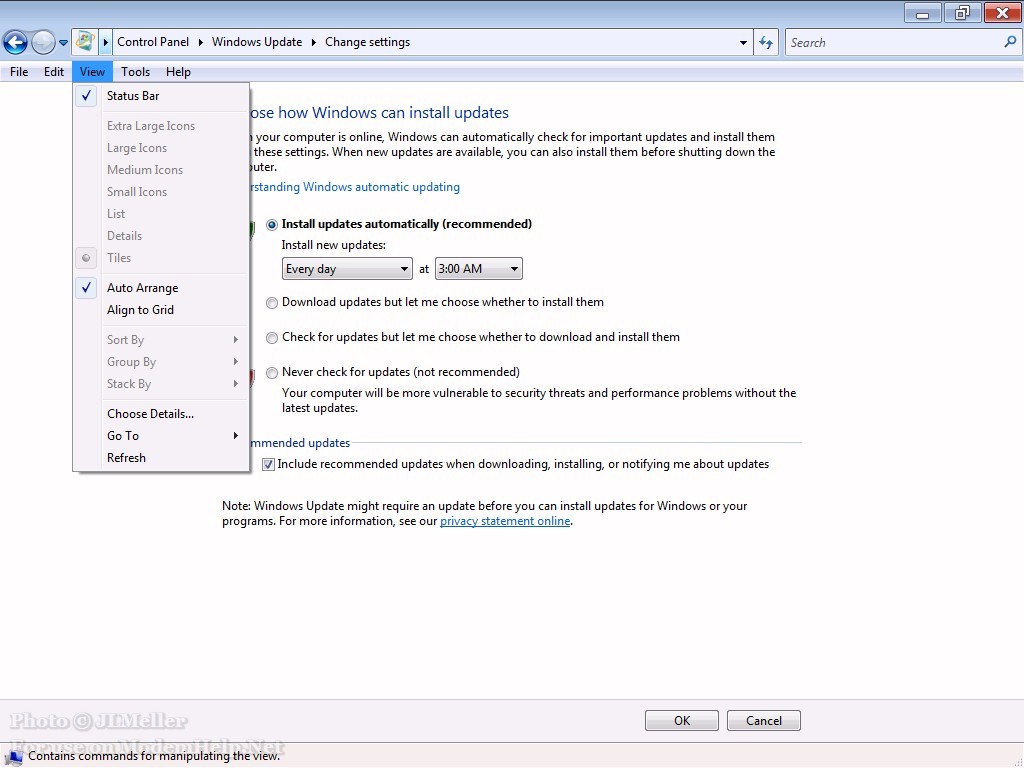Click the address bar Refresh icon

[x=766, y=42]
